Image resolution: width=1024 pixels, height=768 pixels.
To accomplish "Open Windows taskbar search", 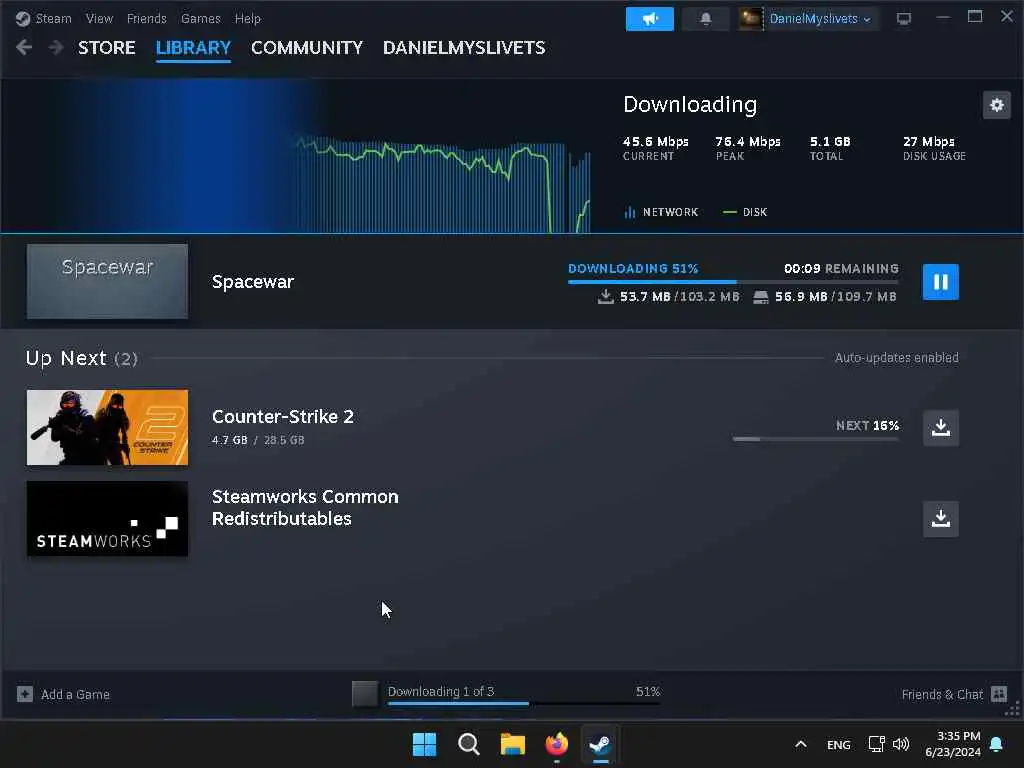I will pos(468,744).
